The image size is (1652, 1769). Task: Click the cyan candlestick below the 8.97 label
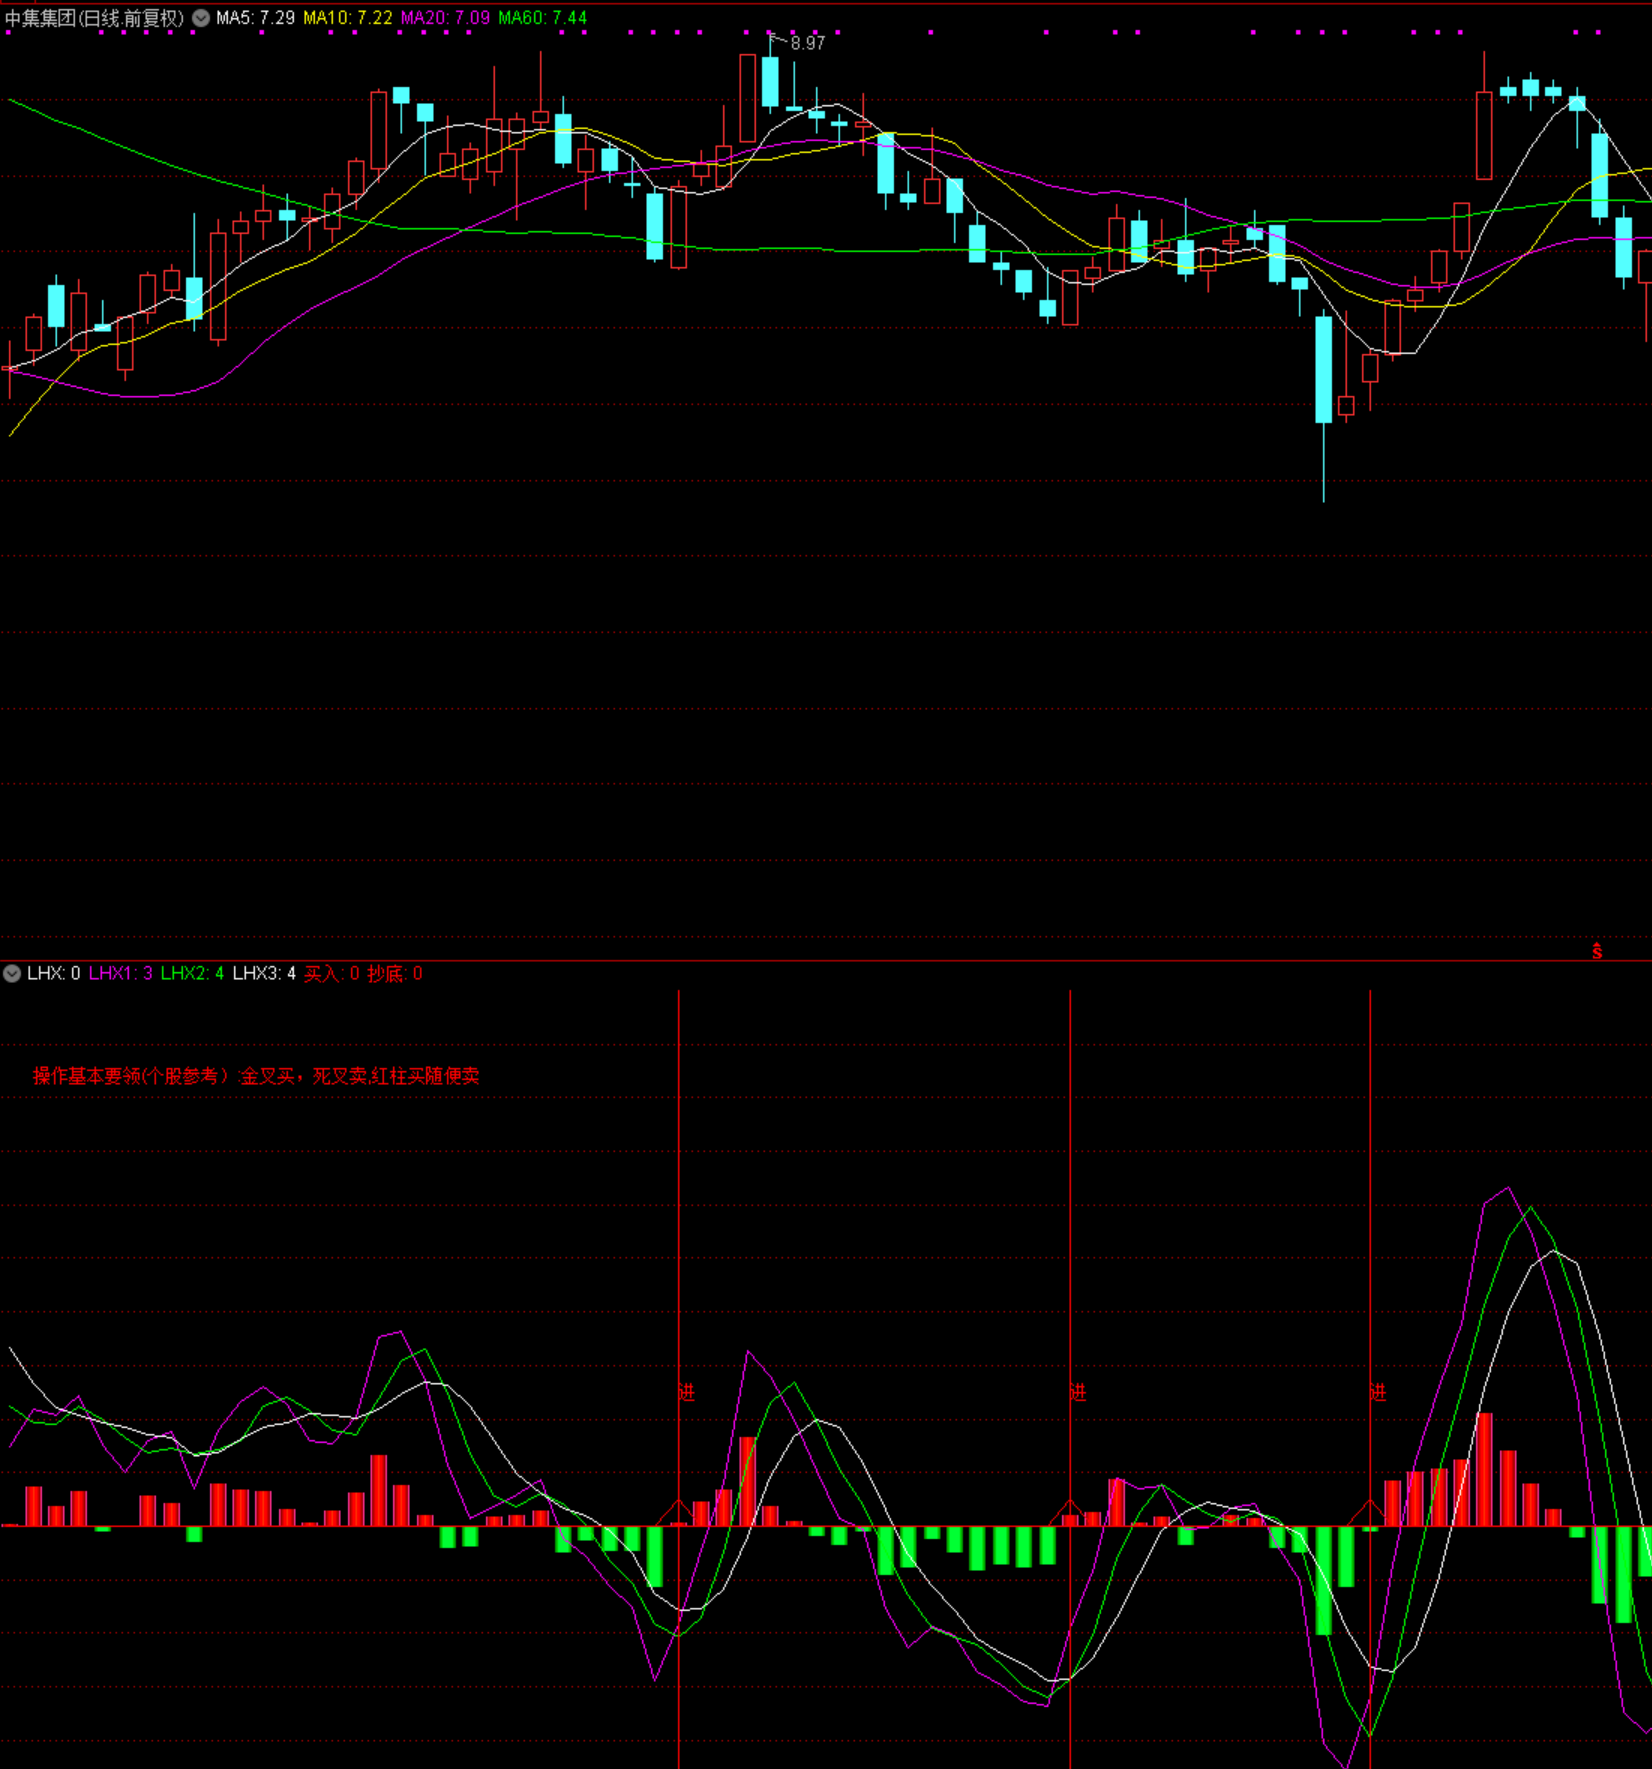click(770, 82)
